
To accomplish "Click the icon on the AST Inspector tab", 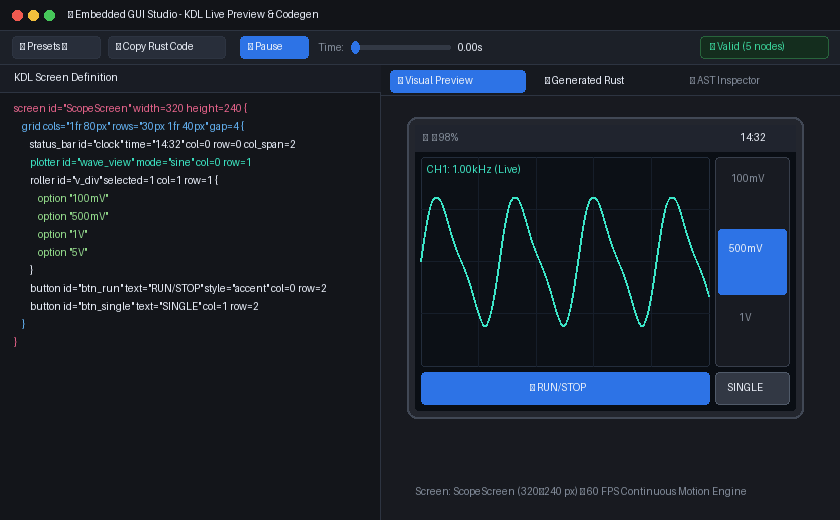I will click(x=692, y=81).
